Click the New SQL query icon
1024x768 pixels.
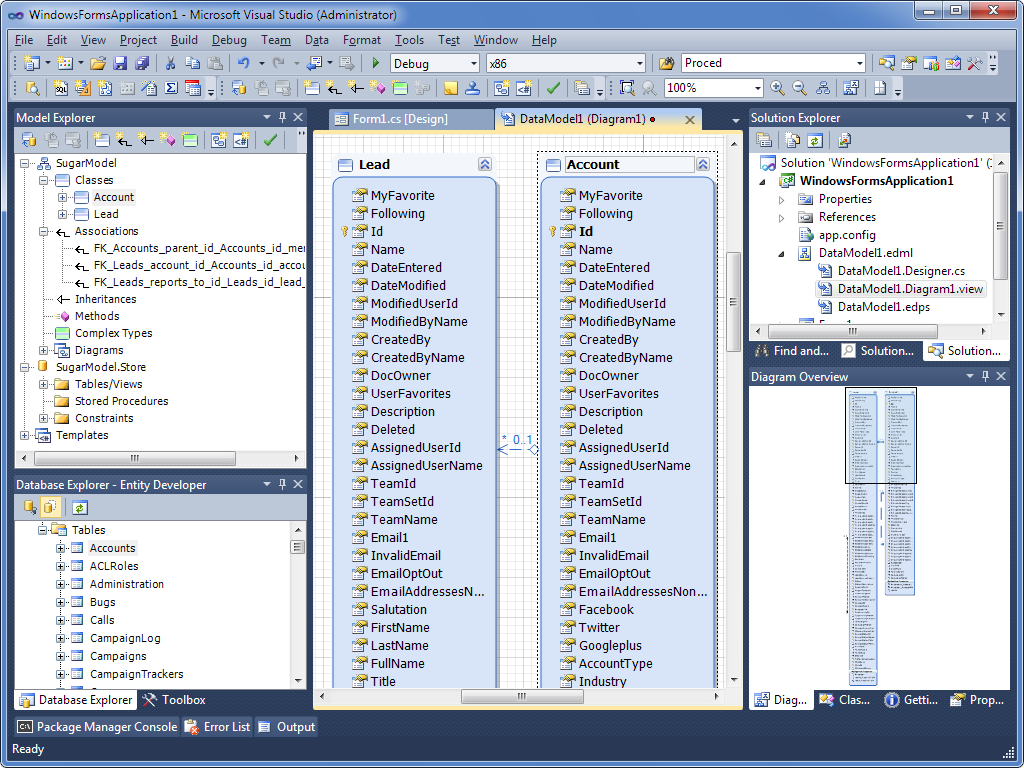[61, 88]
